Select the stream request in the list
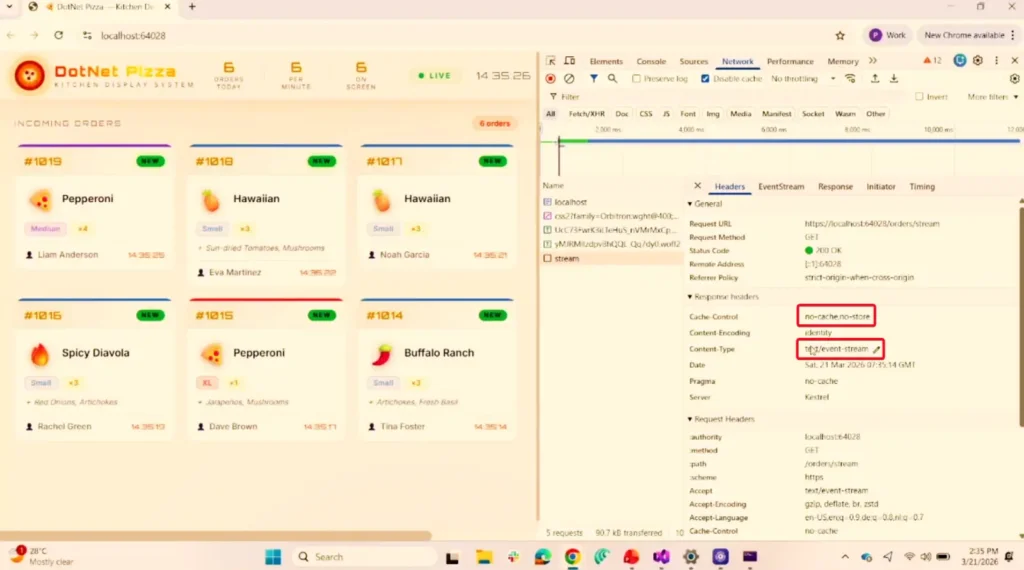Image resolution: width=1024 pixels, height=570 pixels. 566,259
